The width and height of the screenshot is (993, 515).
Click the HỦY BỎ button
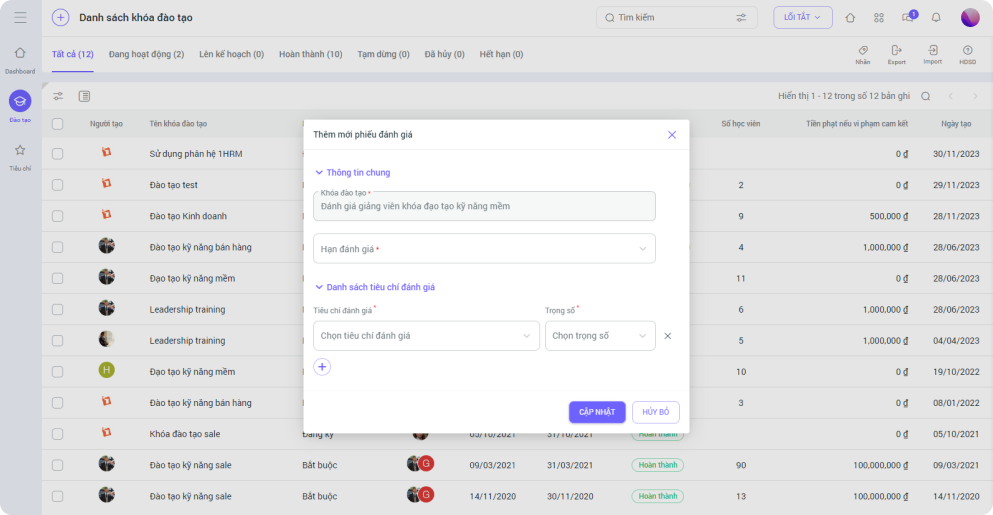coord(655,412)
